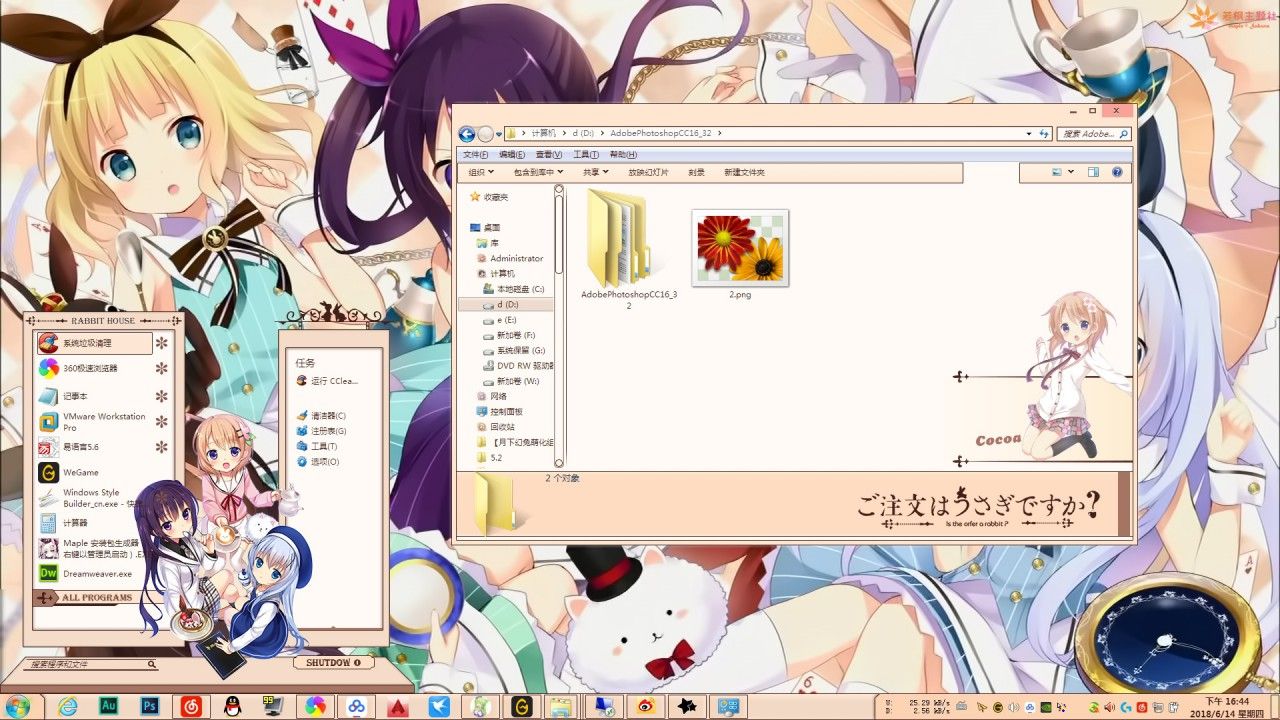Click the 新建文件夹 button

click(x=744, y=172)
